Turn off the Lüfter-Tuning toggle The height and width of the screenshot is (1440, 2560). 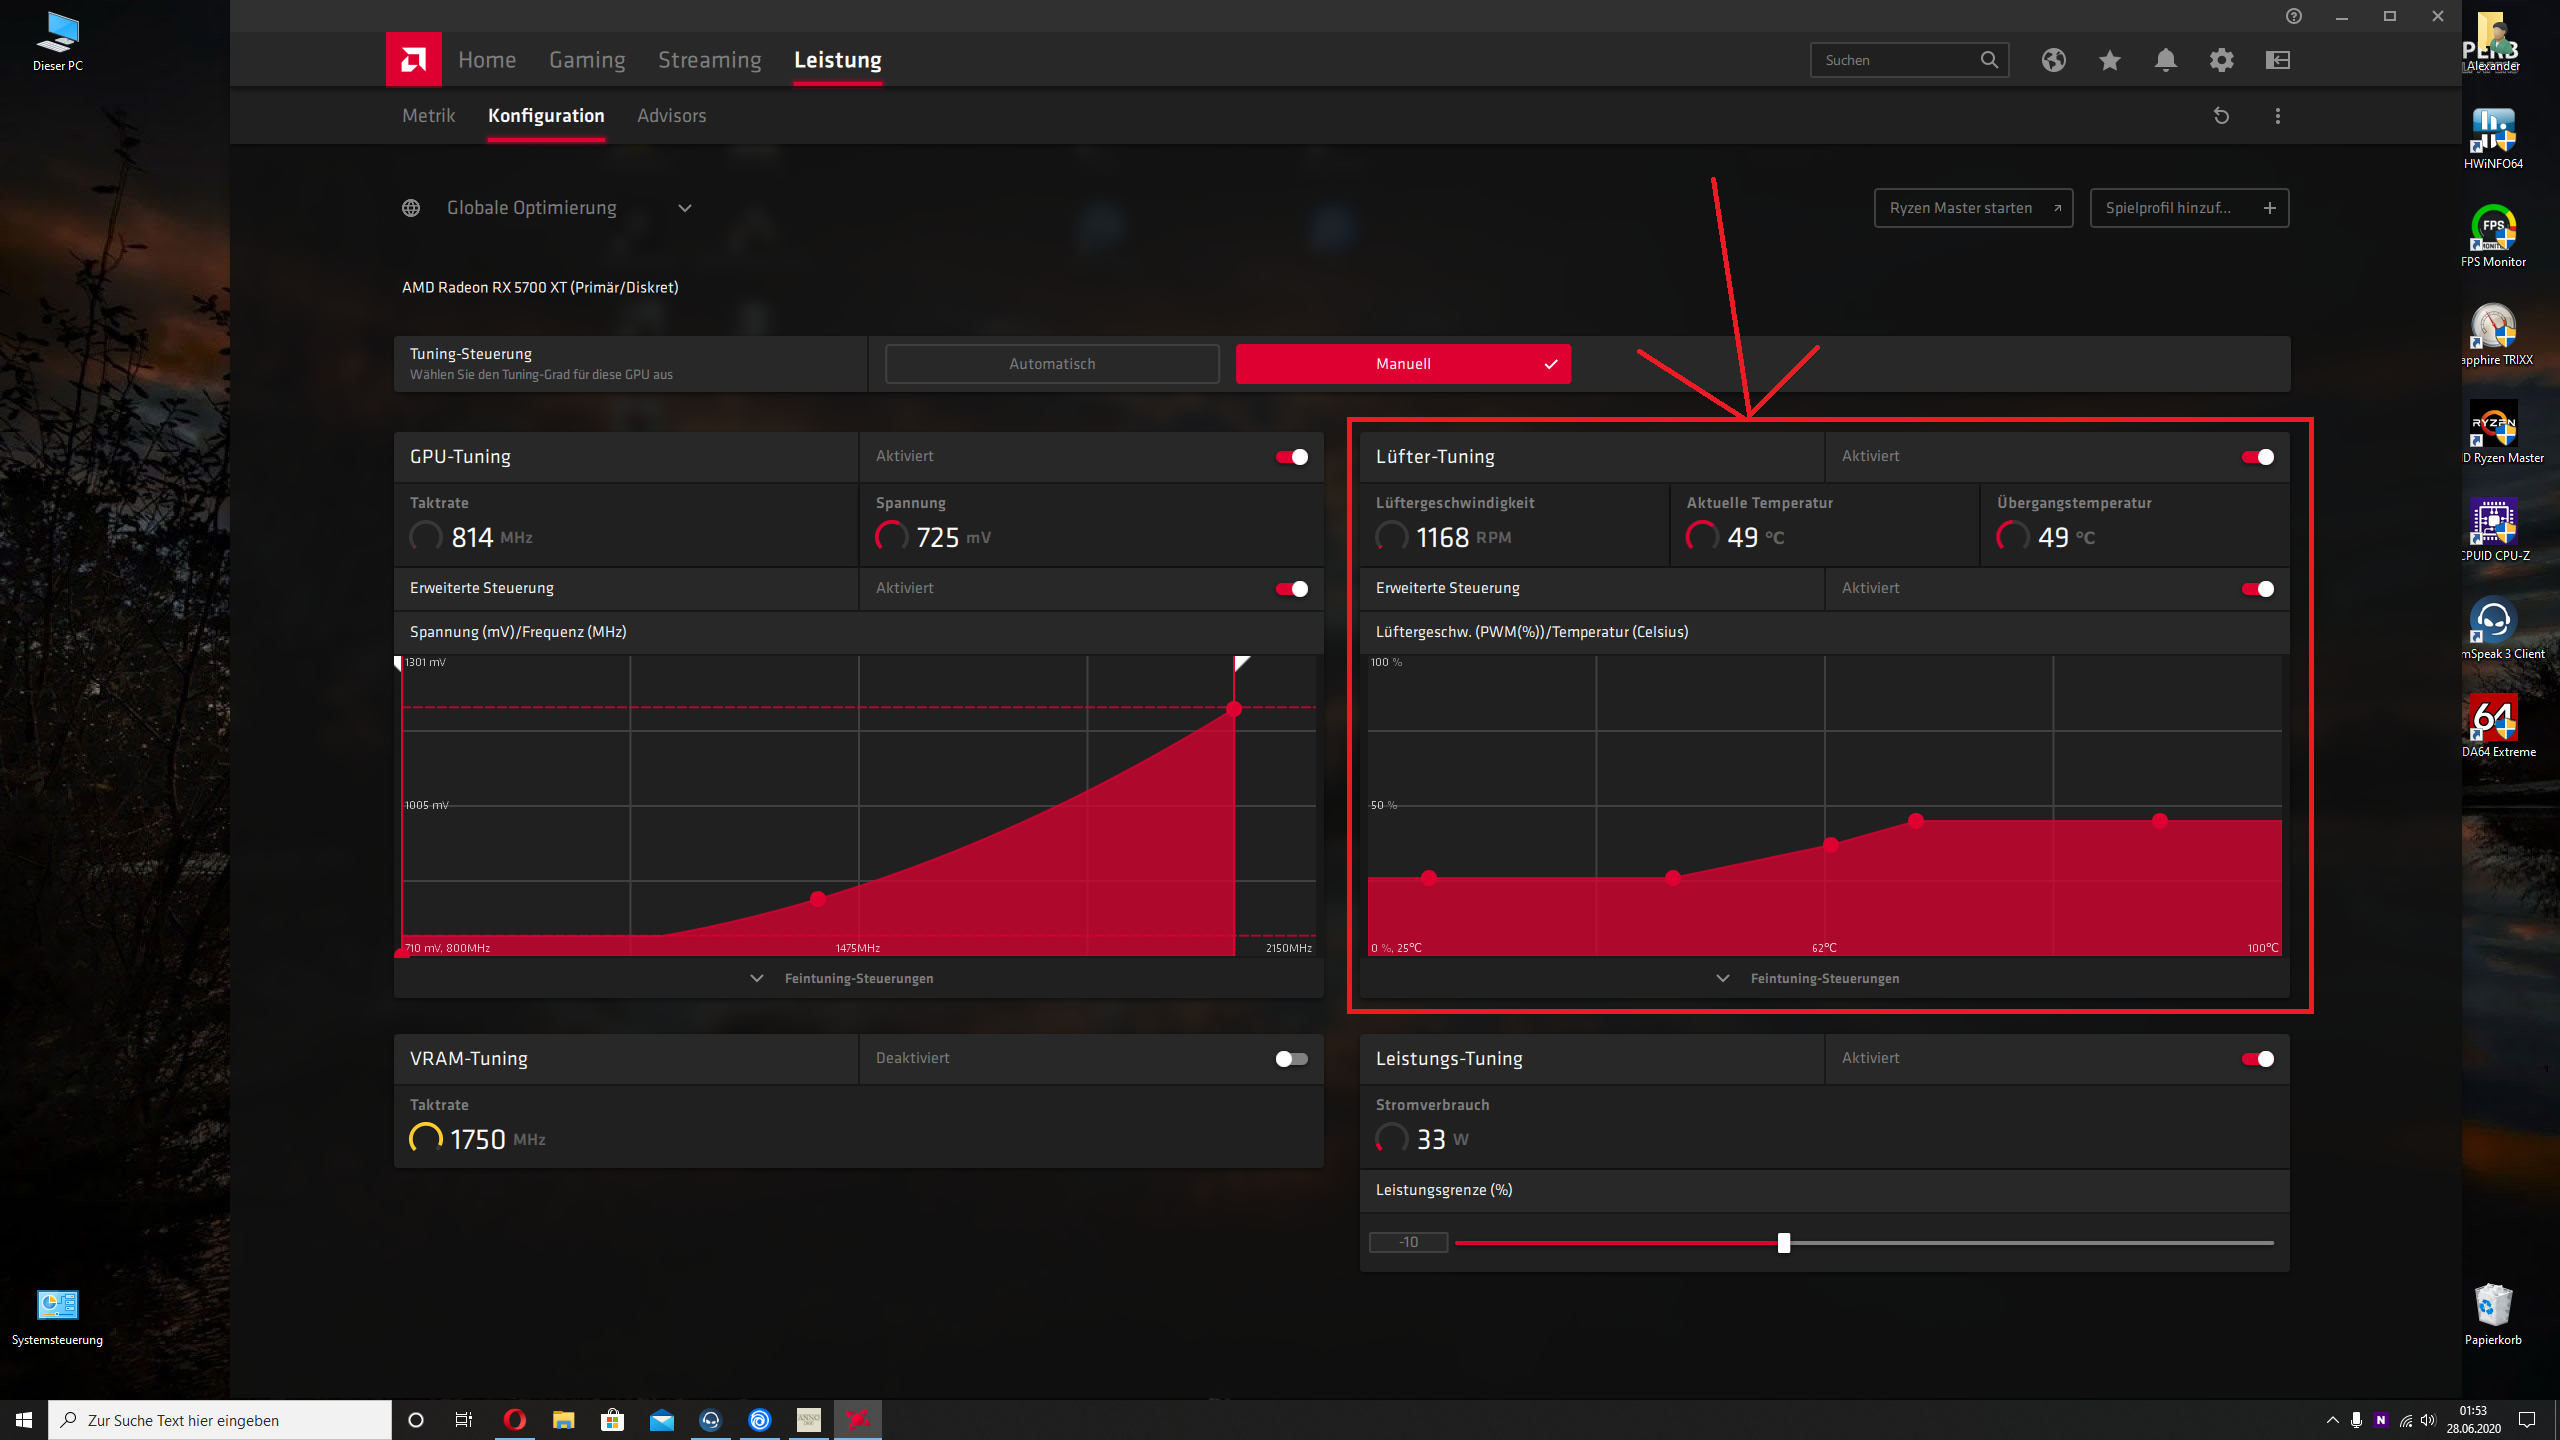tap(2257, 457)
